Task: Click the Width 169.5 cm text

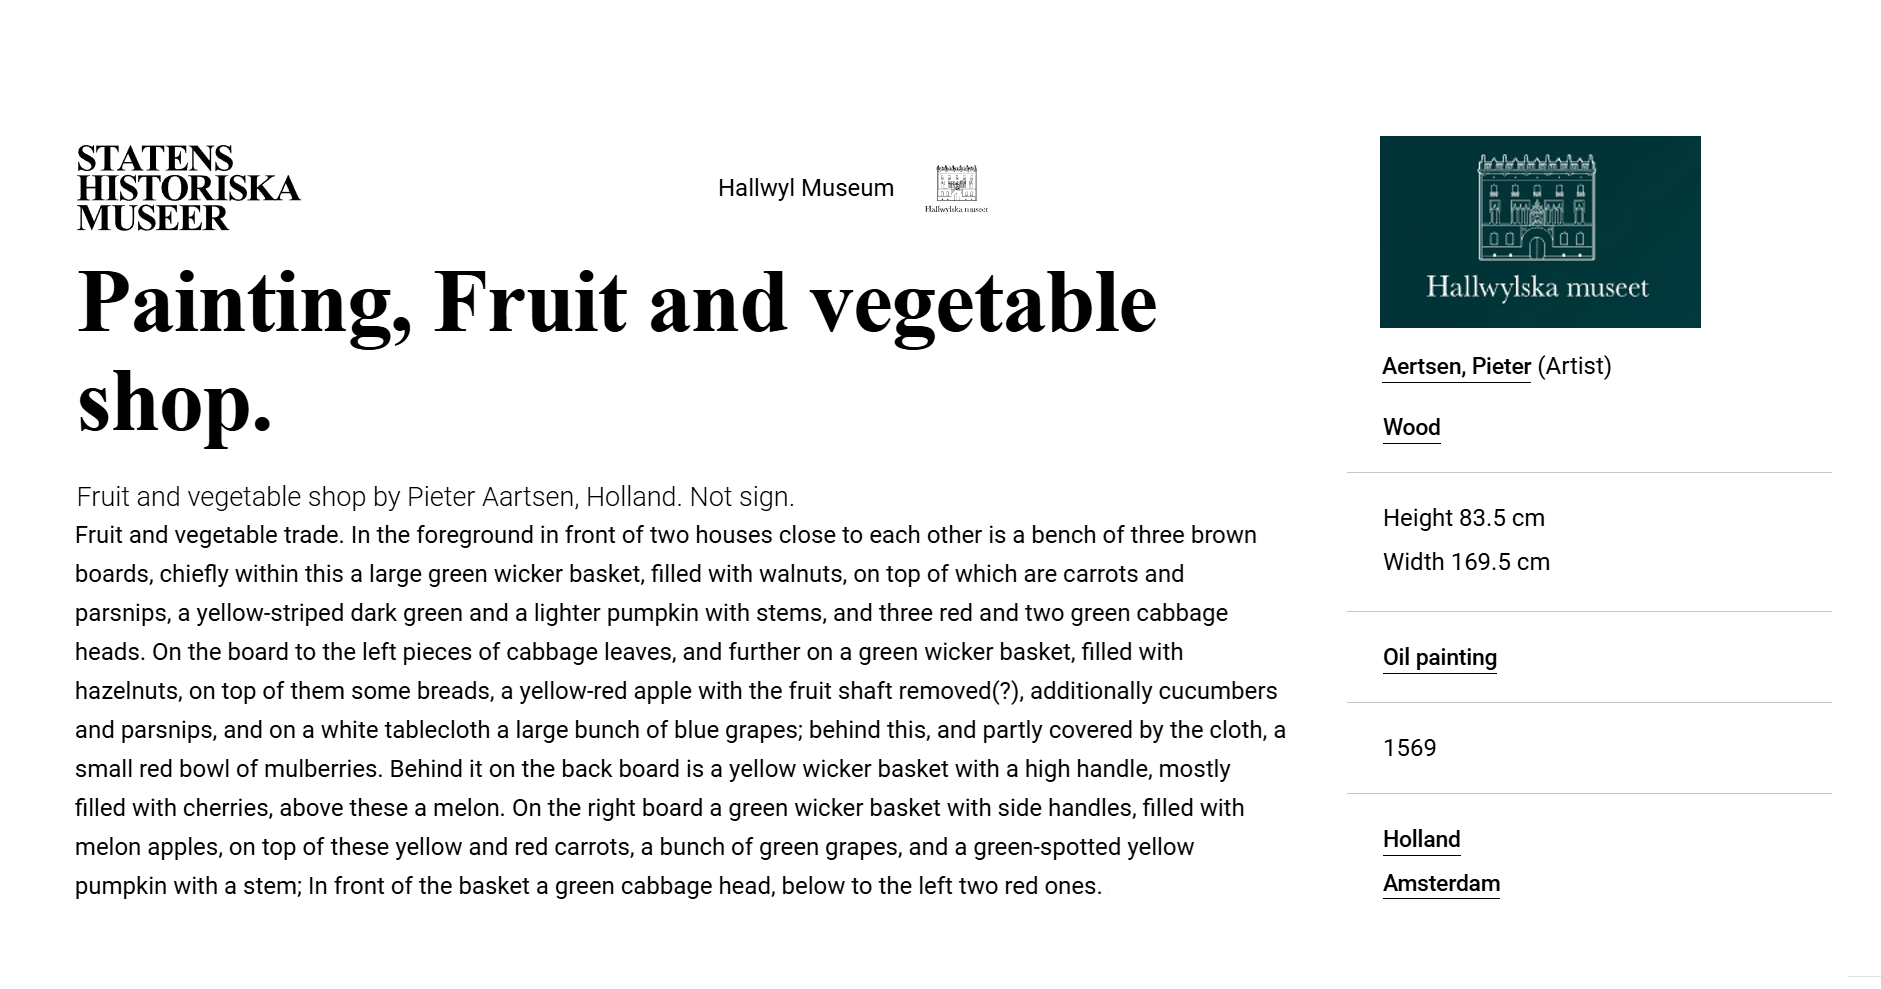Action: (x=1466, y=562)
